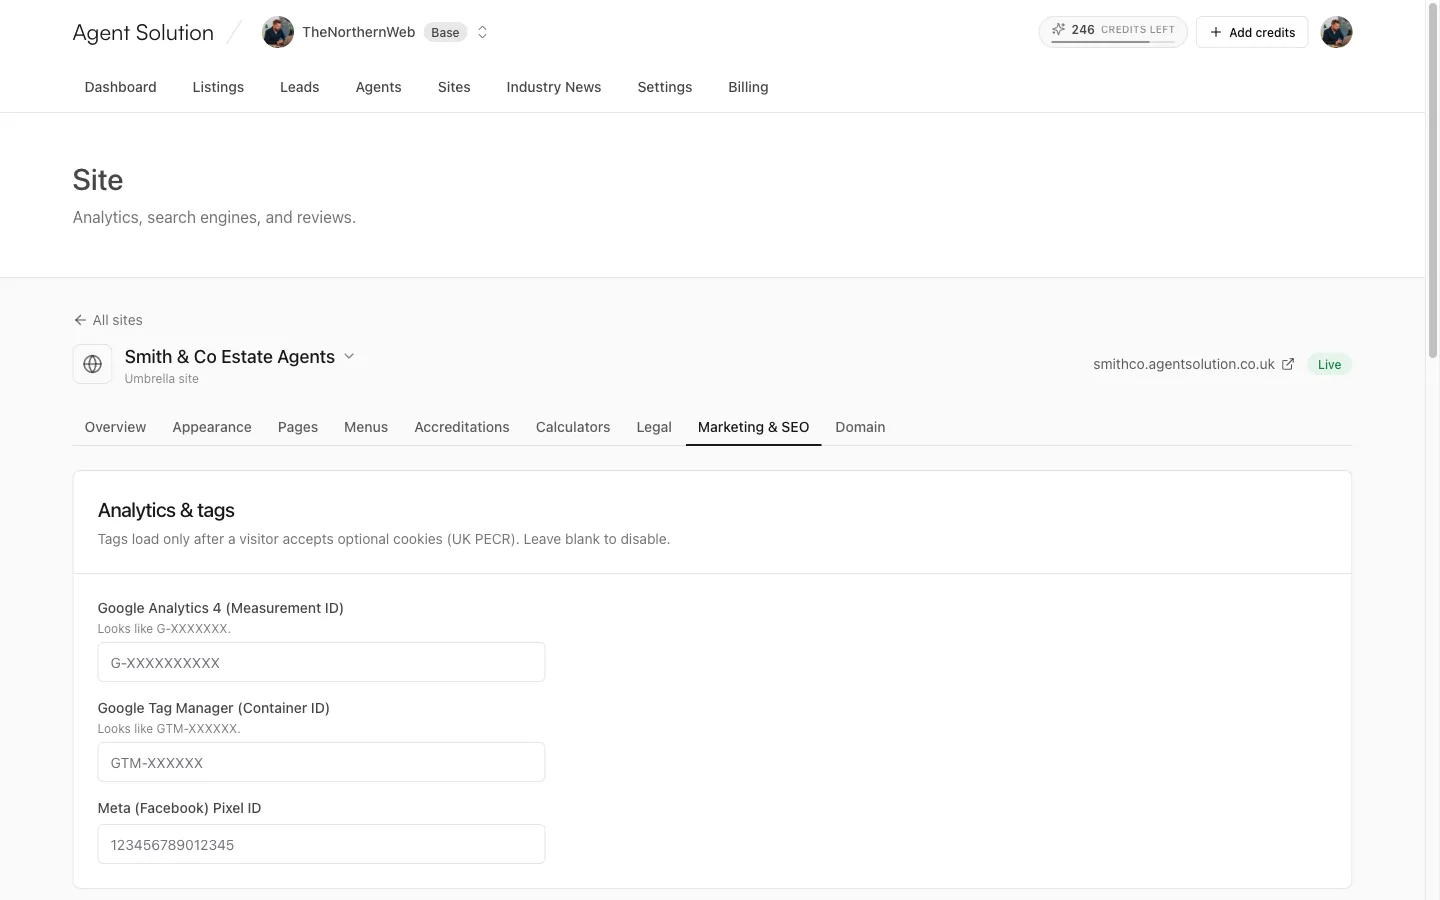Click the Site page heading

click(x=98, y=180)
